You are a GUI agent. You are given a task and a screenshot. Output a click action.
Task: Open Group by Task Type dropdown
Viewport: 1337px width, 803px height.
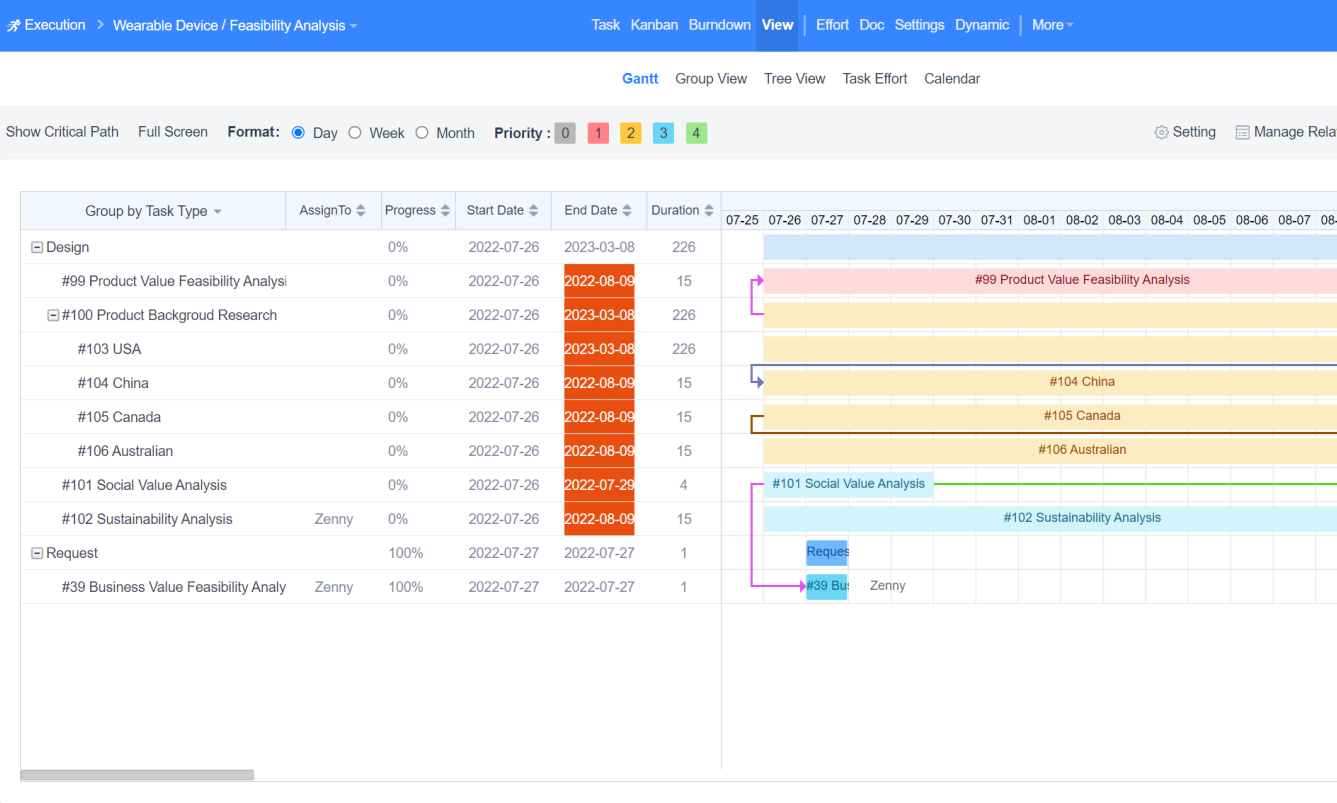click(153, 211)
